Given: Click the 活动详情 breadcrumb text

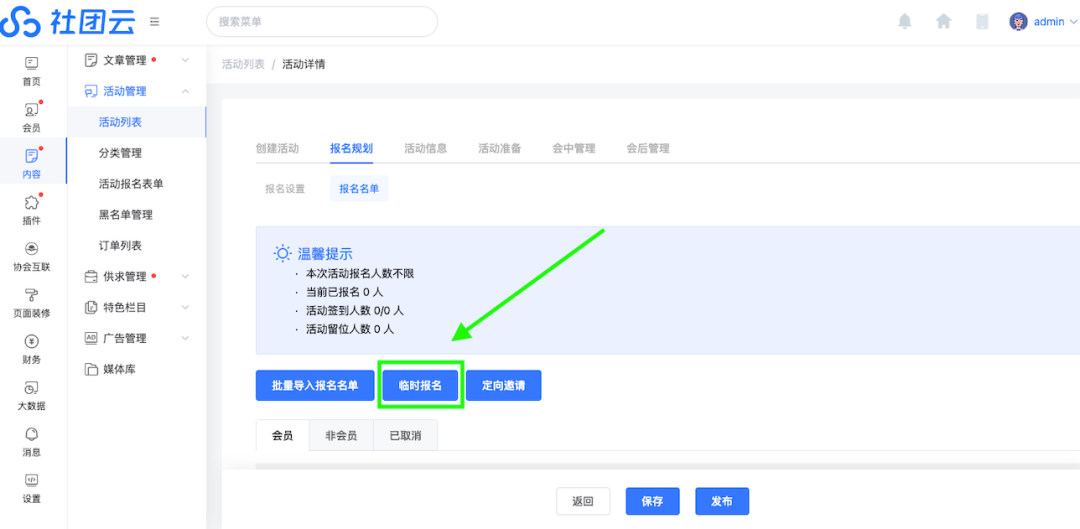Looking at the screenshot, I should [x=304, y=65].
